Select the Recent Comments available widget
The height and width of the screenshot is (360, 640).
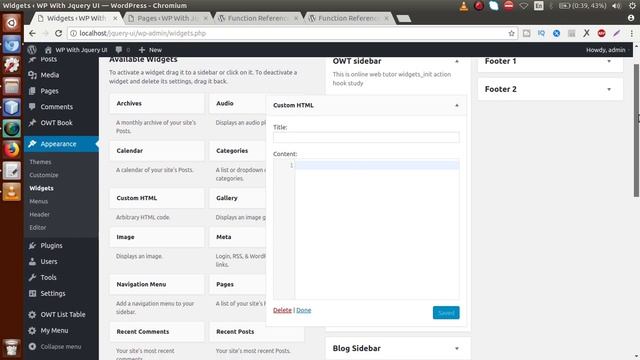tap(157, 332)
